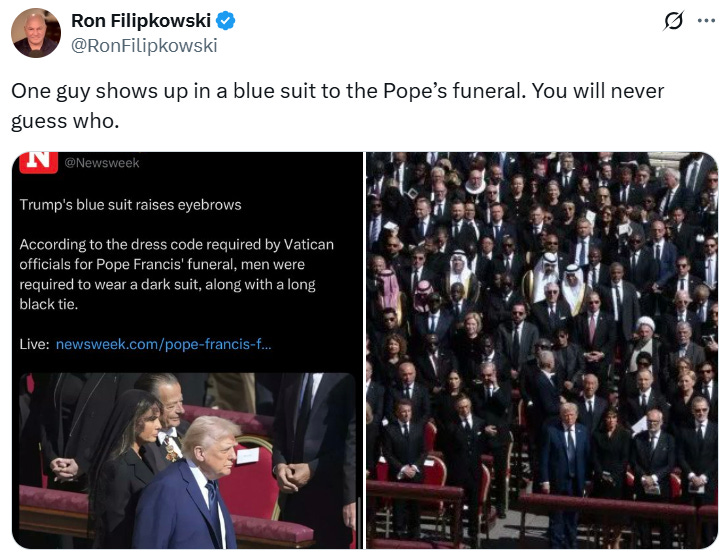Click the 'Live:' label before the link
This screenshot has width=726, height=552.
point(34,344)
